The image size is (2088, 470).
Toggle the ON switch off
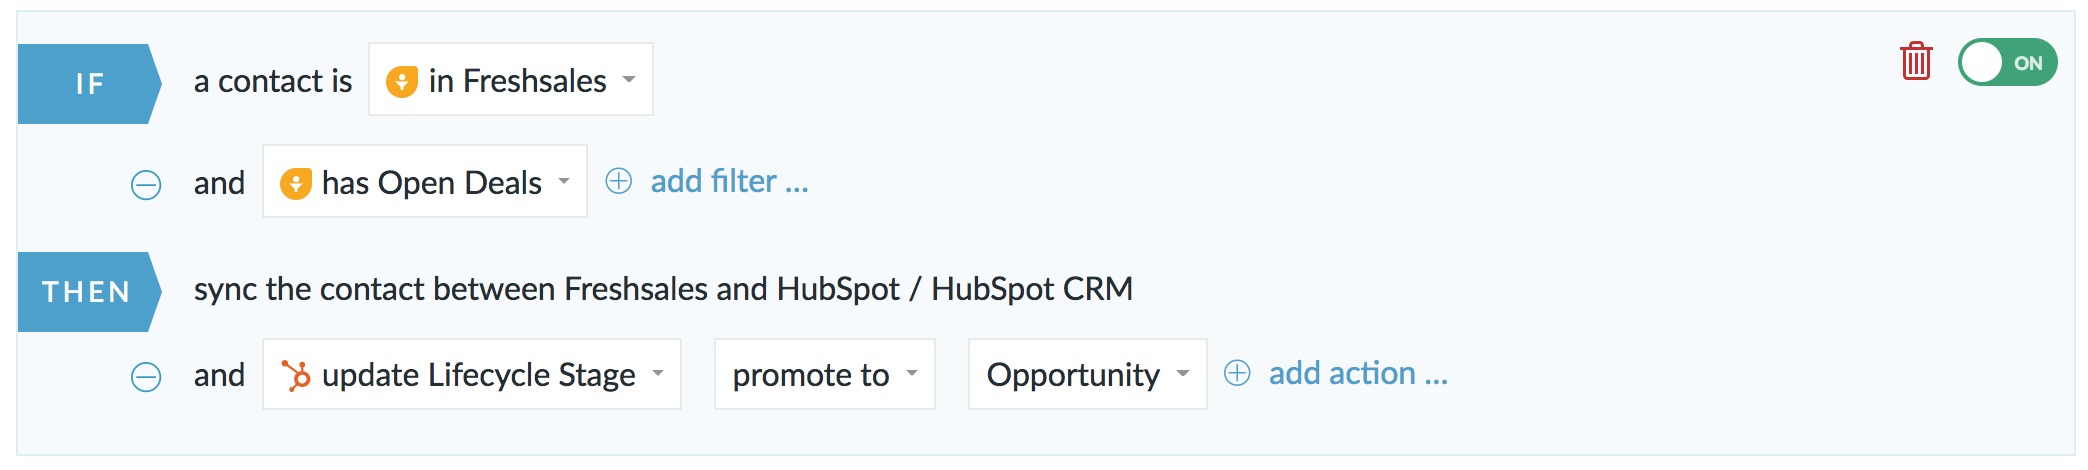coord(2007,63)
